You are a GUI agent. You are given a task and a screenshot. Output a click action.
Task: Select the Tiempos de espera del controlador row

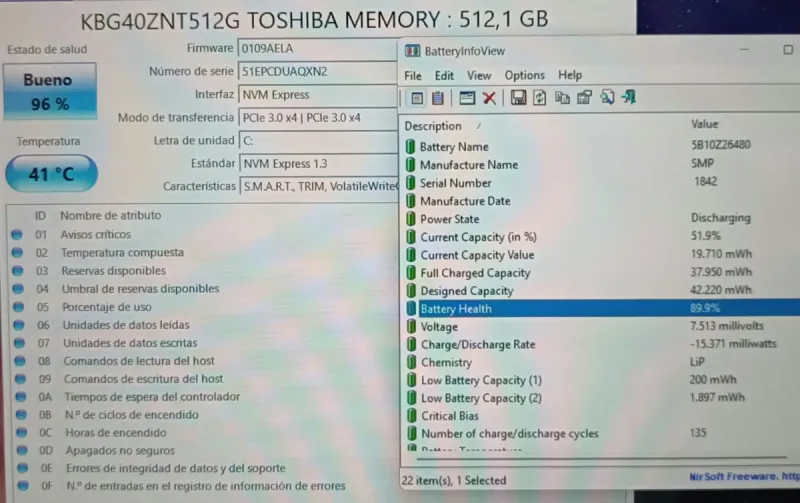pyautogui.click(x=203, y=397)
